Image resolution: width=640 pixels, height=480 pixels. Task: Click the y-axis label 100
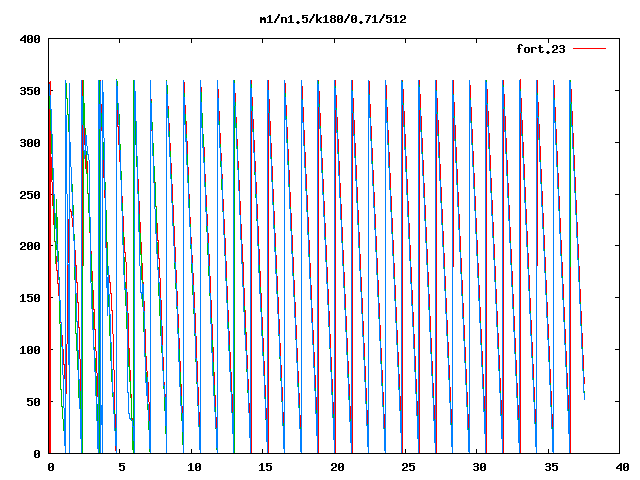(x=30, y=350)
